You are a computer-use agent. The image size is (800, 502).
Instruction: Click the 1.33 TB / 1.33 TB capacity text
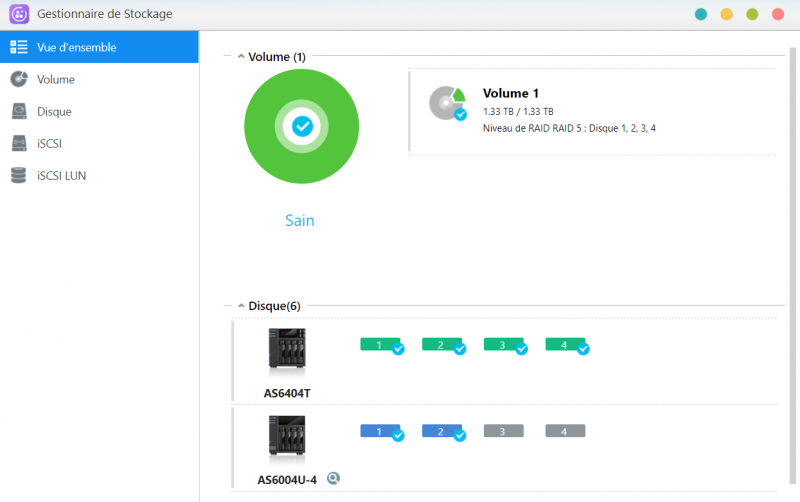518,111
